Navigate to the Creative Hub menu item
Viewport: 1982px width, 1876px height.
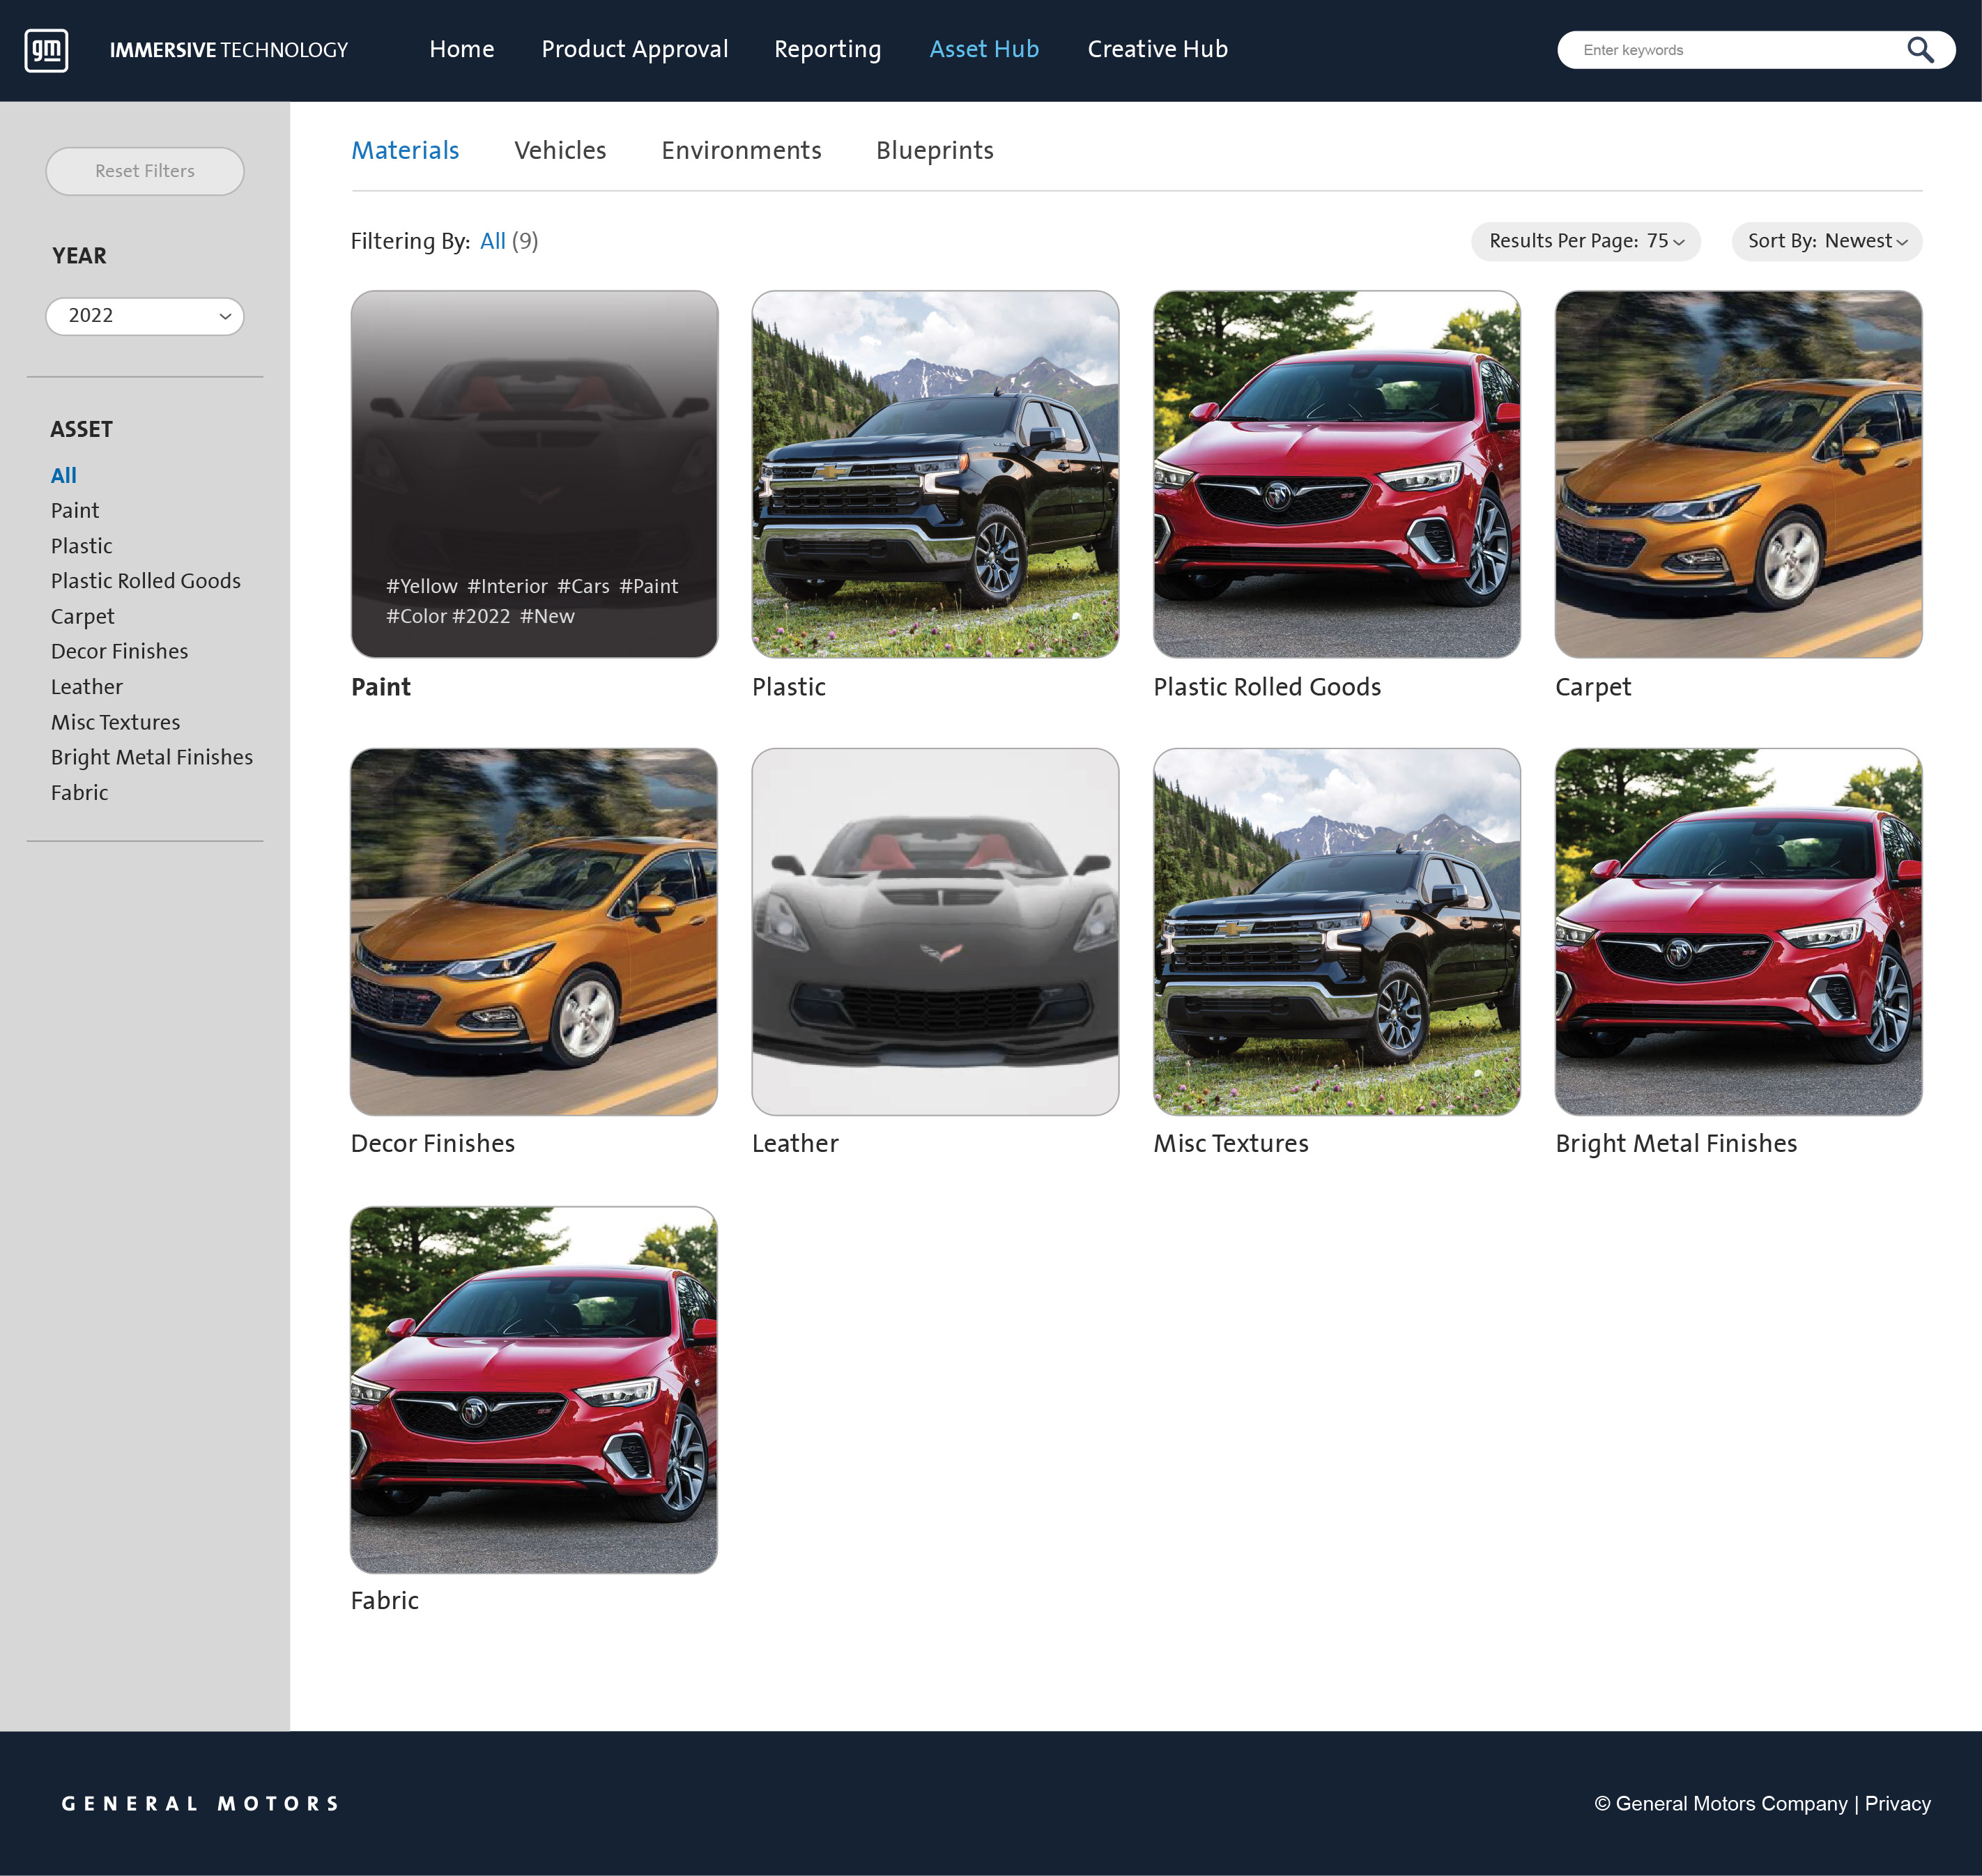click(x=1157, y=49)
